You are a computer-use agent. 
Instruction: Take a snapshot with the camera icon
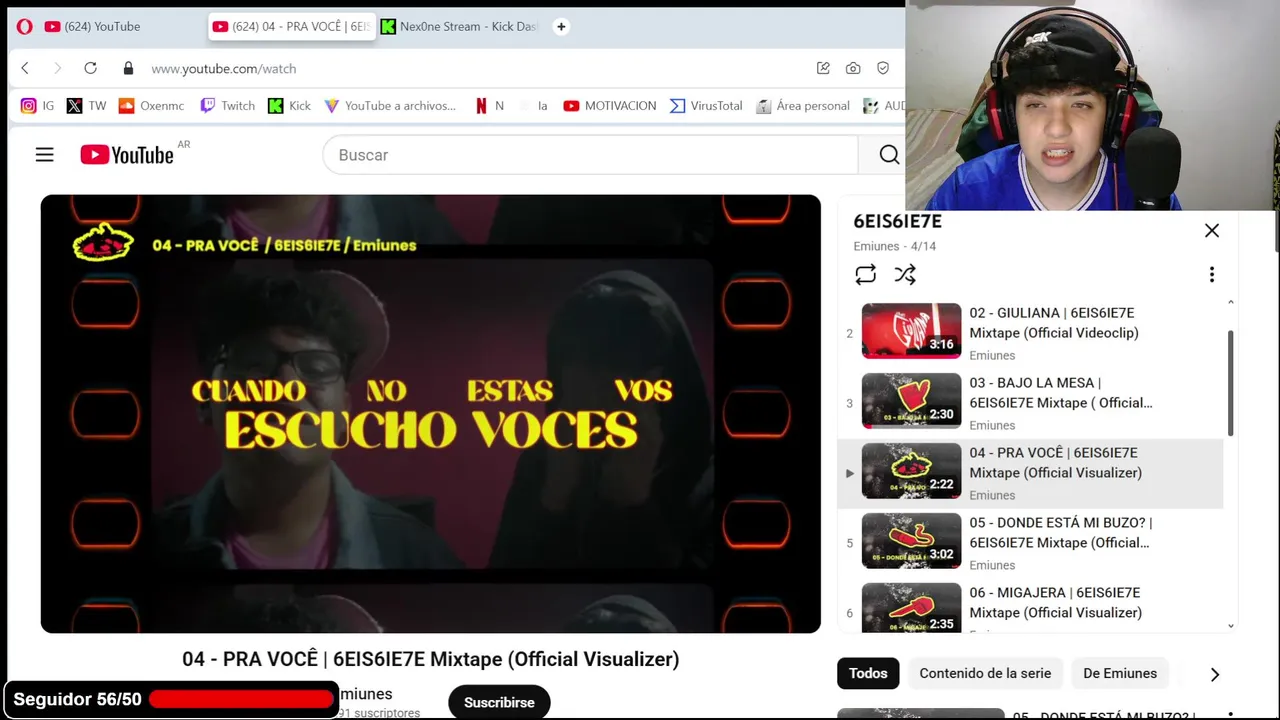[853, 68]
